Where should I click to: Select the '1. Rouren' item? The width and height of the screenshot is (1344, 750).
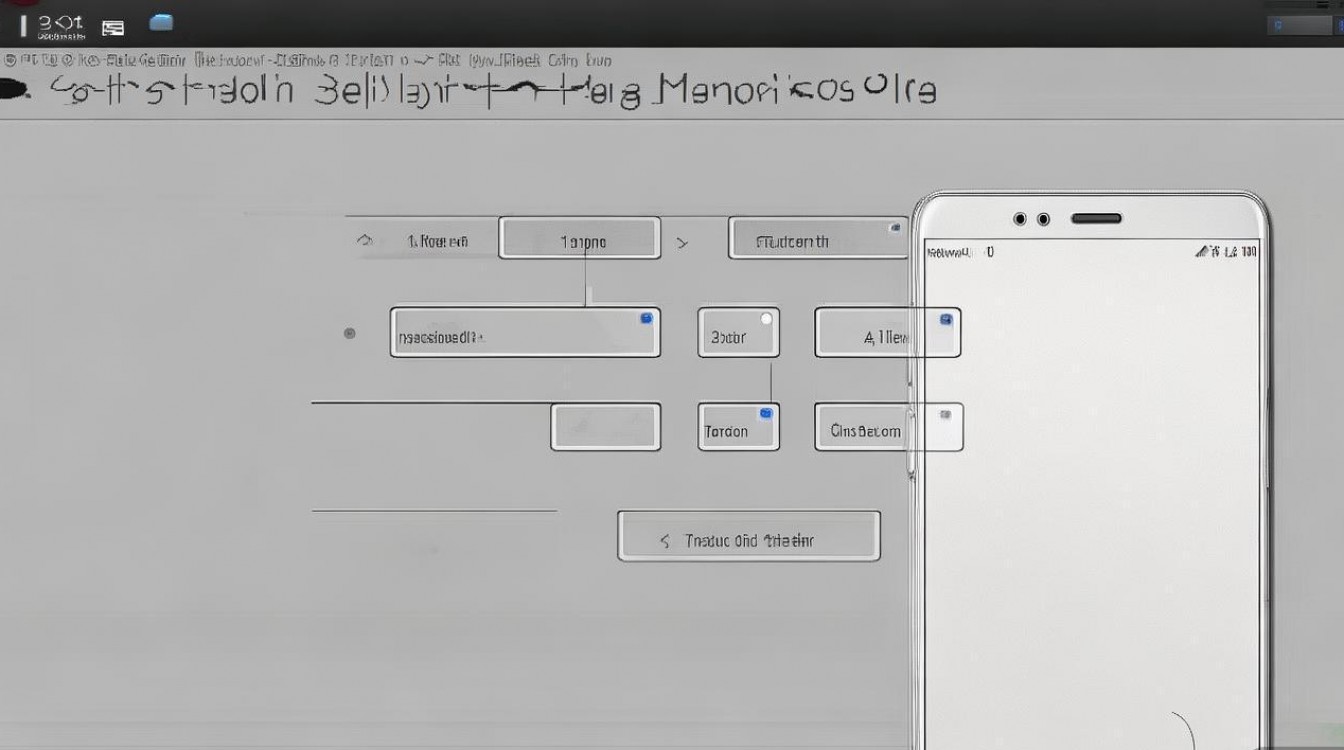coord(437,241)
